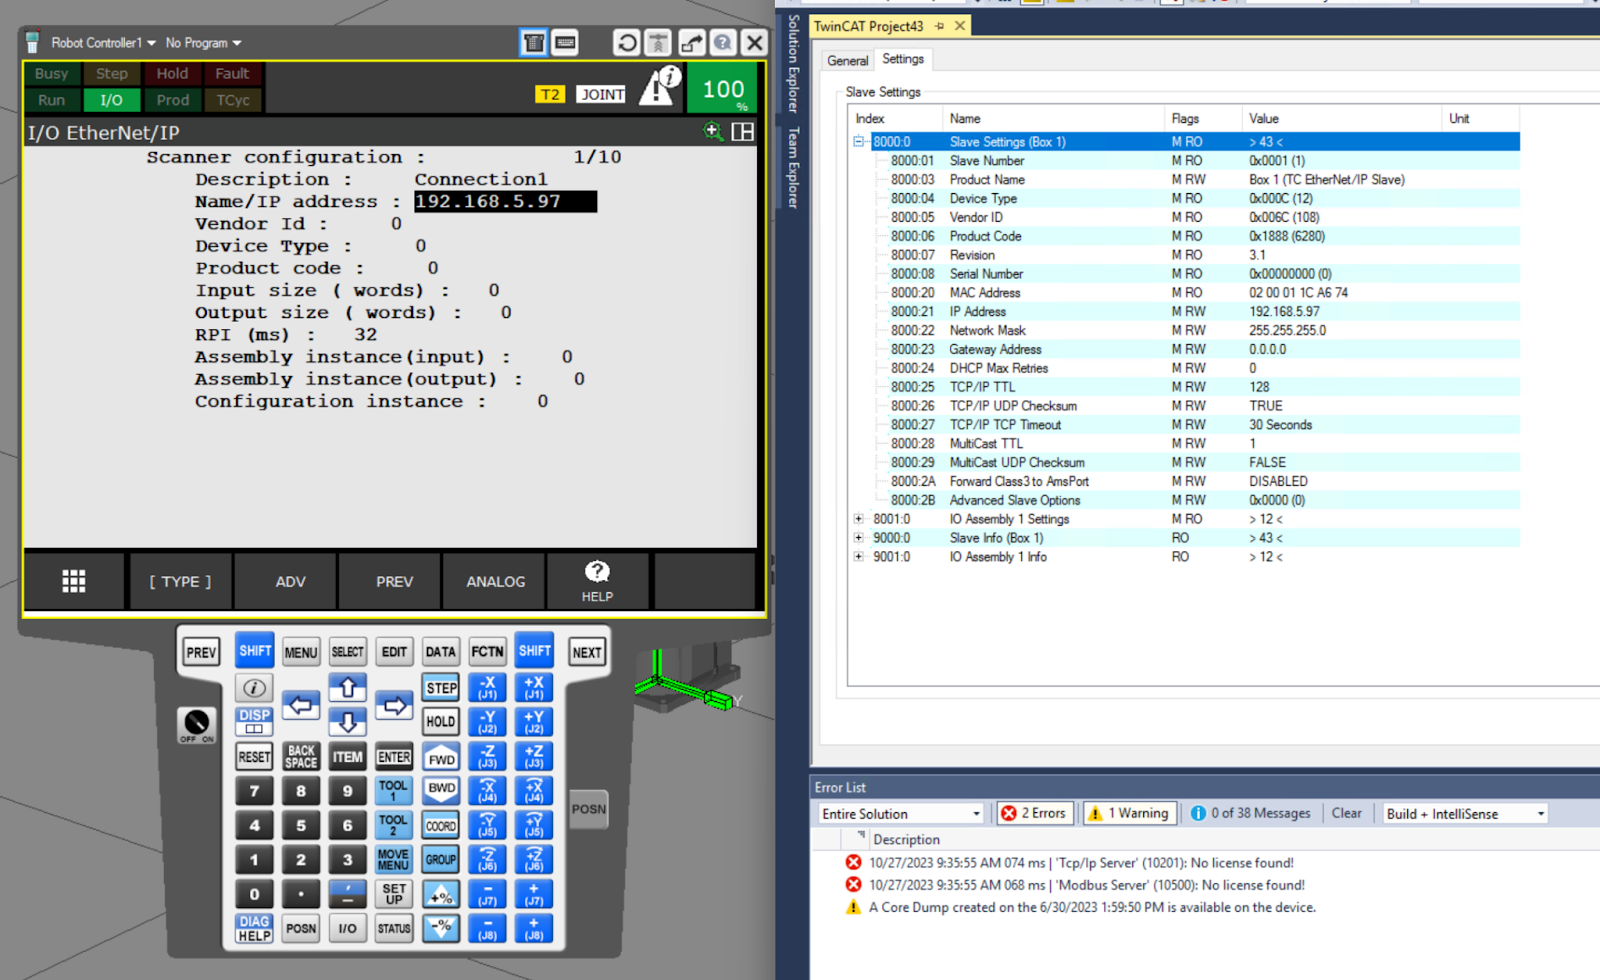Screen dimensions: 1600x980
Task: Click the MENU key on keypad
Action: pos(301,652)
